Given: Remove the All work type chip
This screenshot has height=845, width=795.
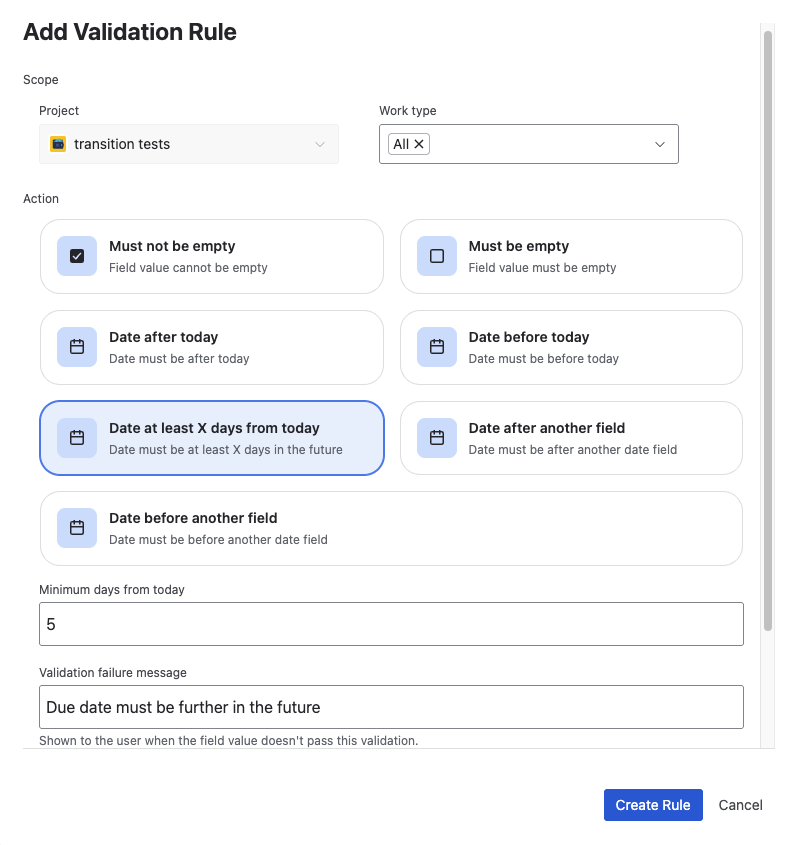Looking at the screenshot, I should tap(419, 143).
